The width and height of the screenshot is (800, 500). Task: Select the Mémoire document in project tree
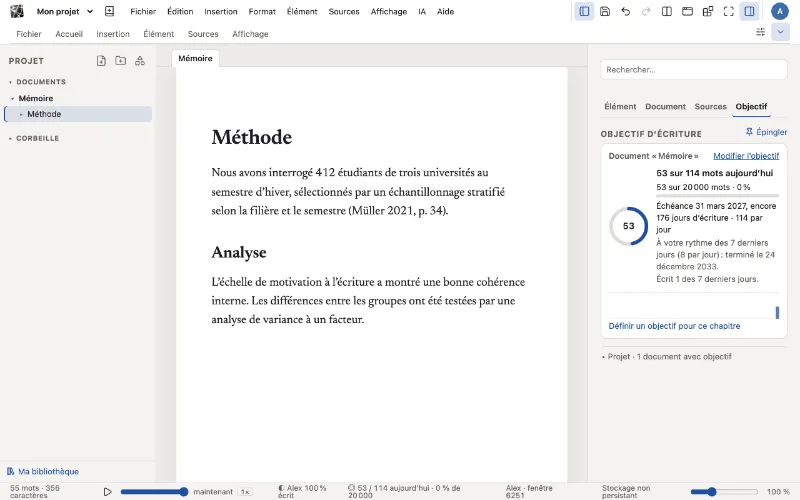coord(36,98)
